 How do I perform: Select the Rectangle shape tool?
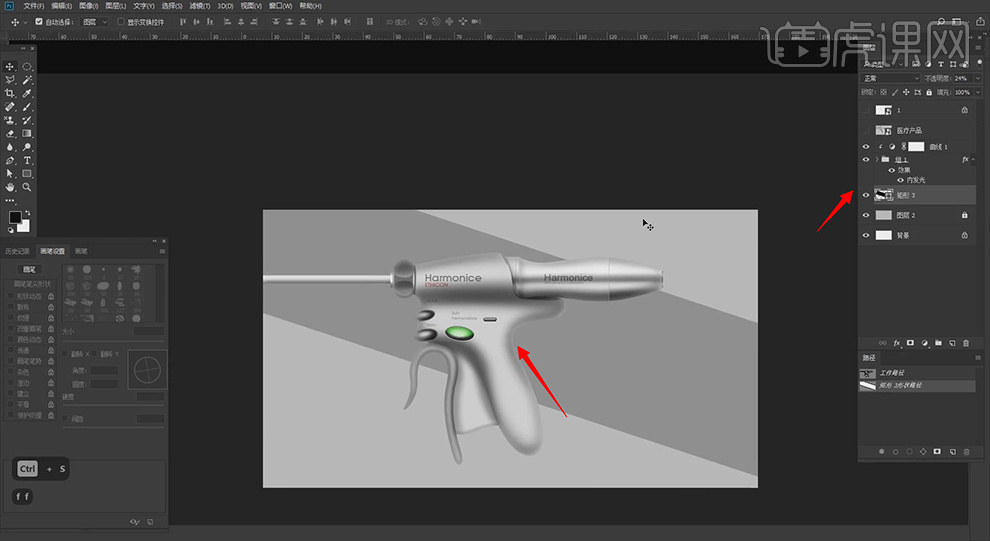click(27, 174)
